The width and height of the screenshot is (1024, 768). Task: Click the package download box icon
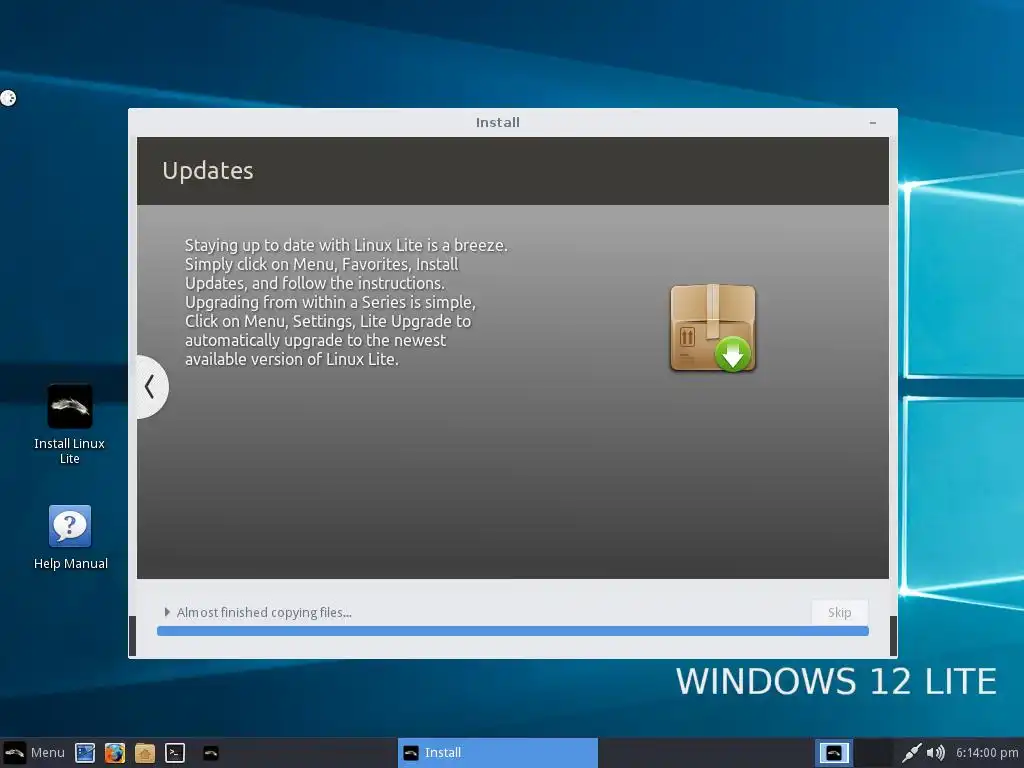click(713, 328)
